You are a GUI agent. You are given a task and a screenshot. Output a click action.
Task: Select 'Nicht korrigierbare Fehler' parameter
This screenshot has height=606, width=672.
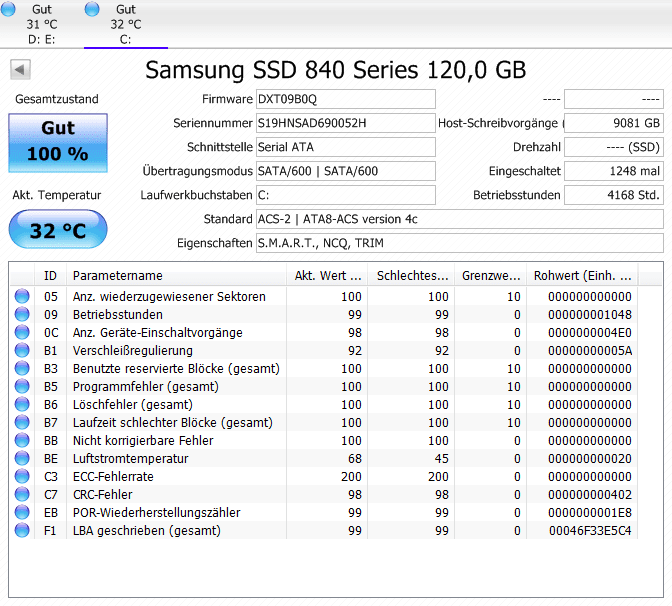143,441
